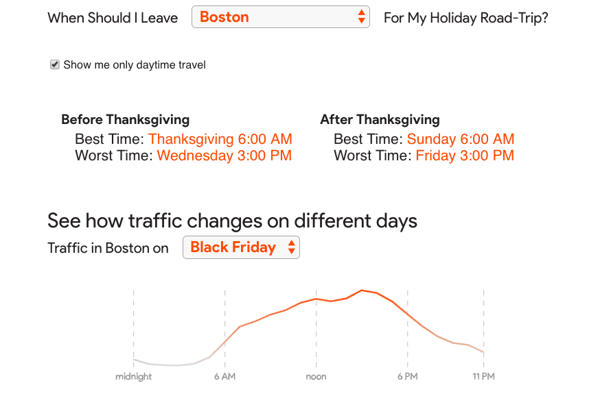Image resolution: width=600 pixels, height=396 pixels.
Task: Click the After Thanksgiving heading
Action: point(380,119)
